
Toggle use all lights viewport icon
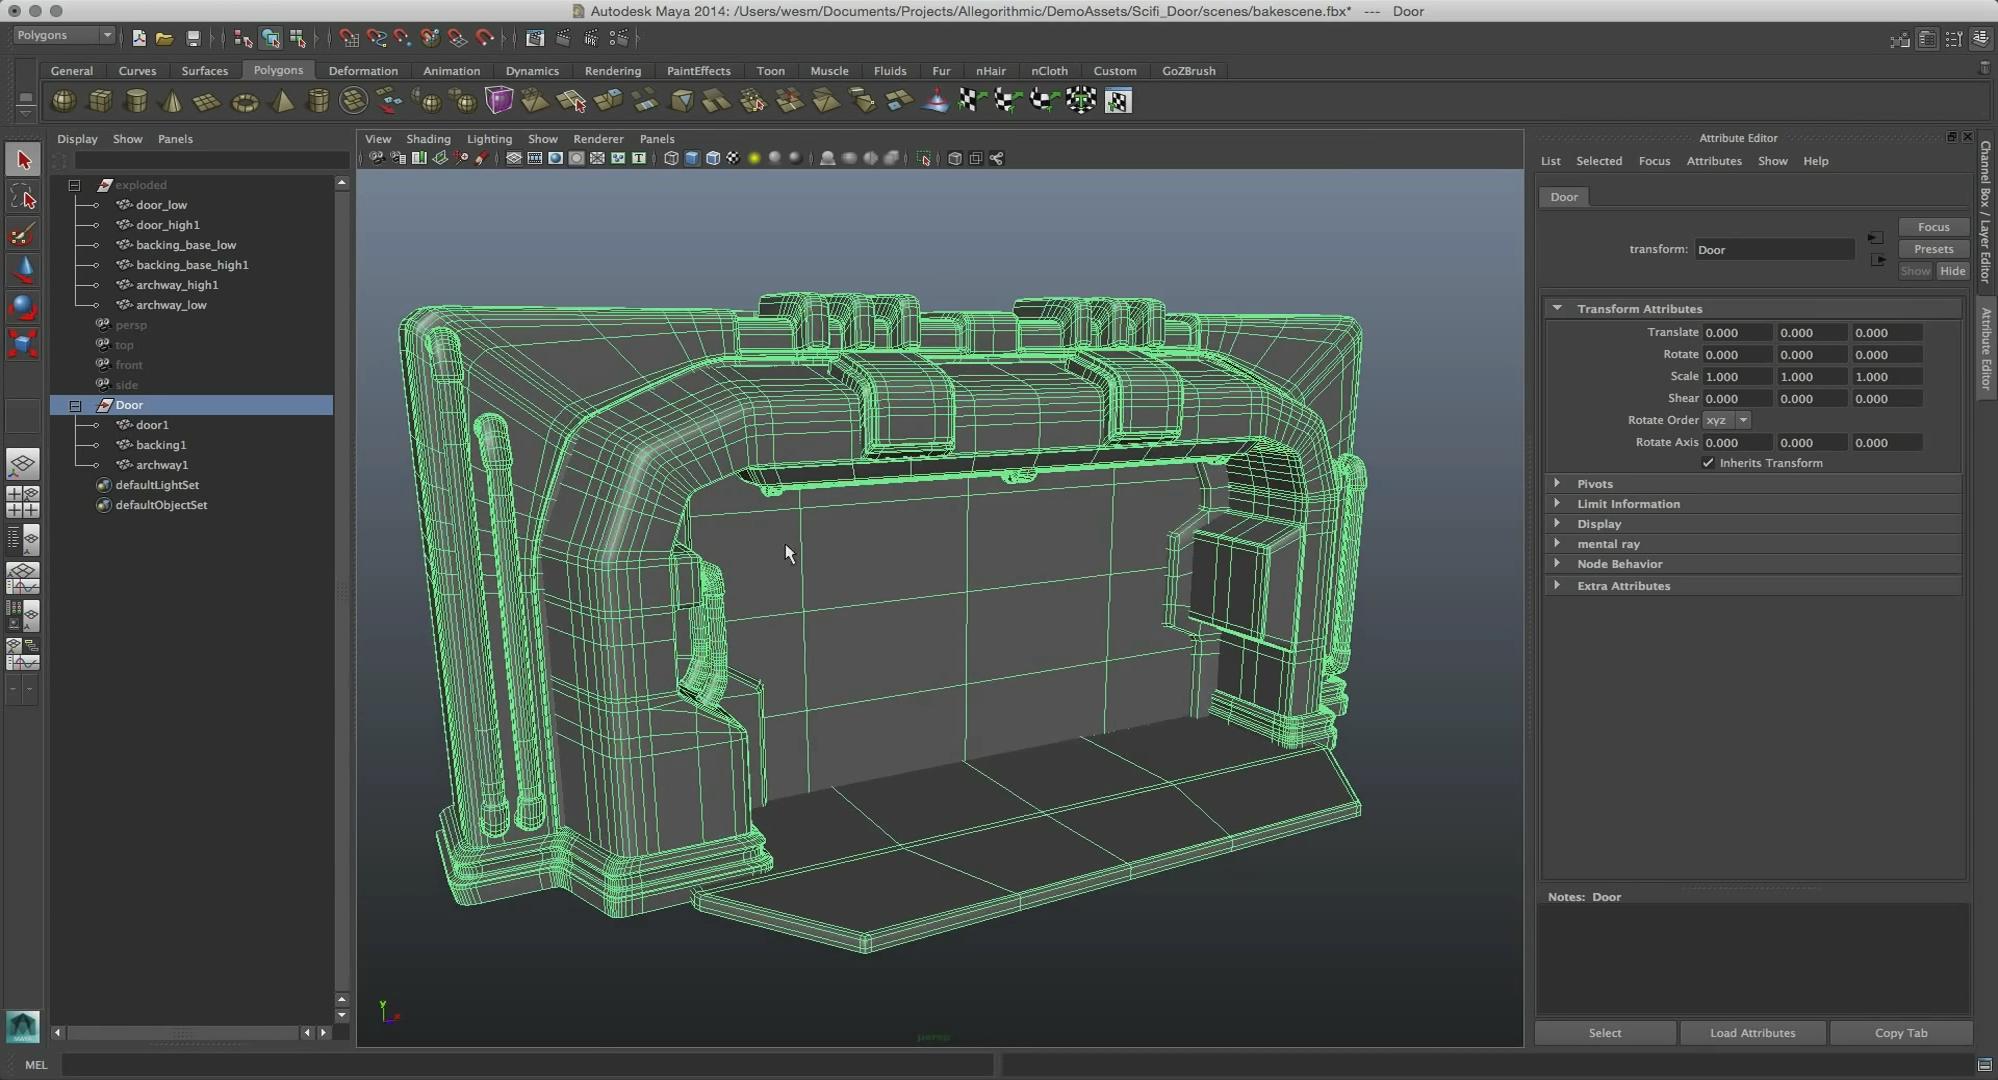pos(754,158)
